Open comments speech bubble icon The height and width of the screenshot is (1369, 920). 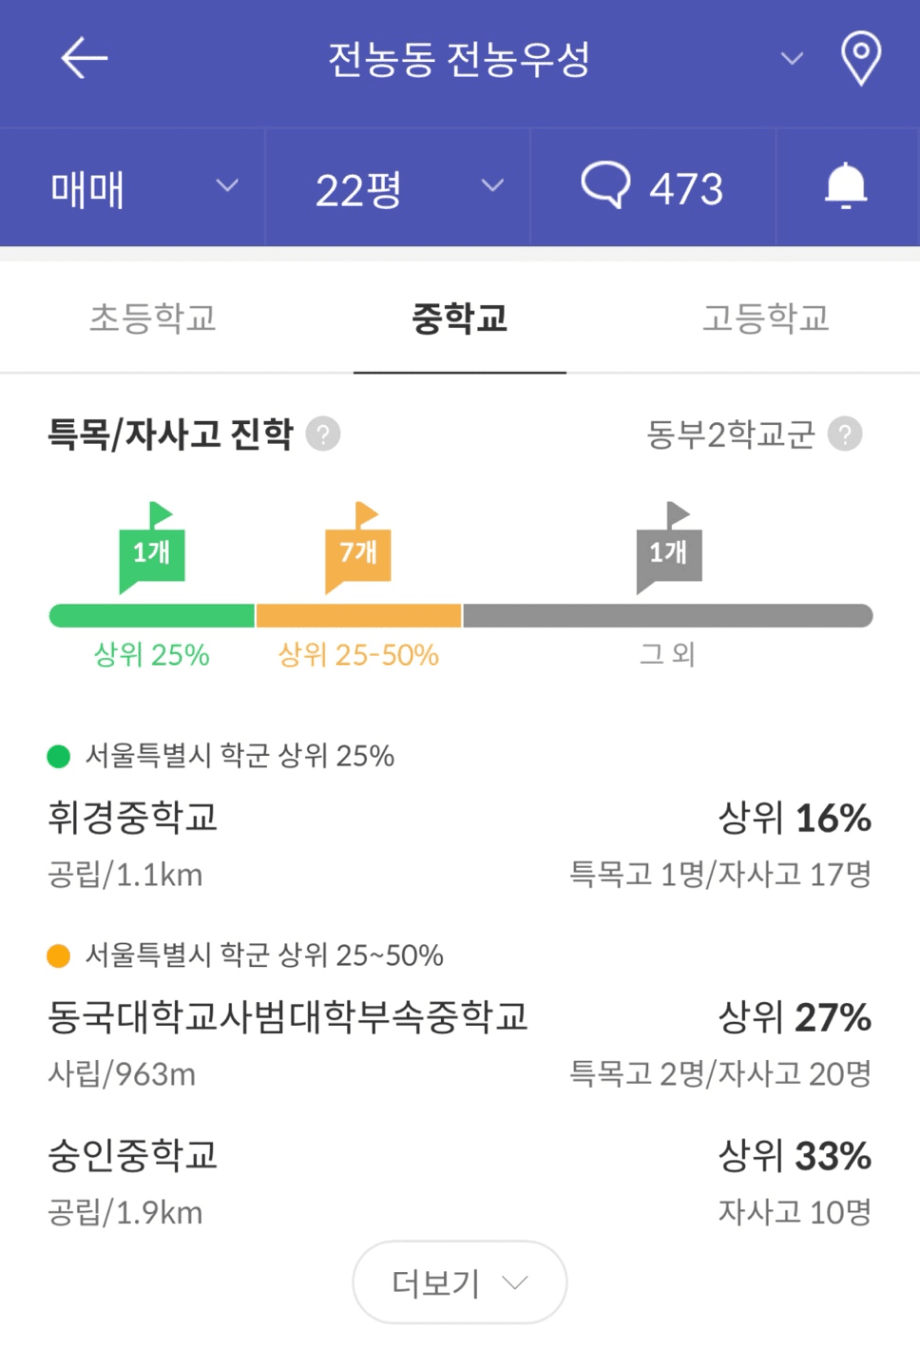tap(606, 185)
